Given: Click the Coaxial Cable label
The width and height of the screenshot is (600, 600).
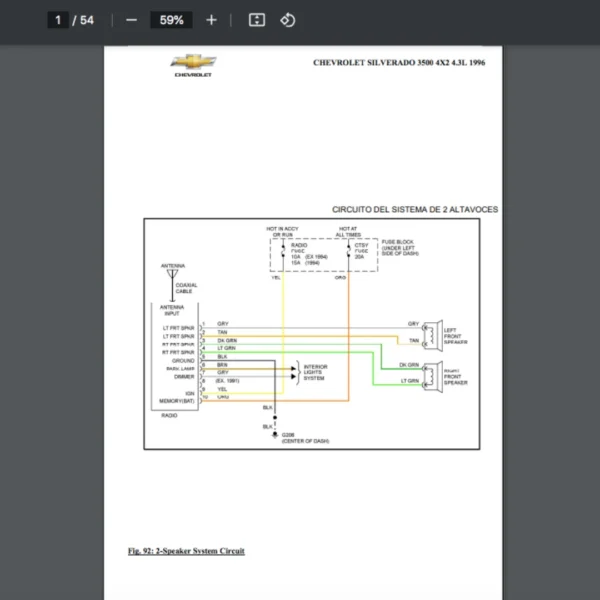Looking at the screenshot, I should [186, 287].
